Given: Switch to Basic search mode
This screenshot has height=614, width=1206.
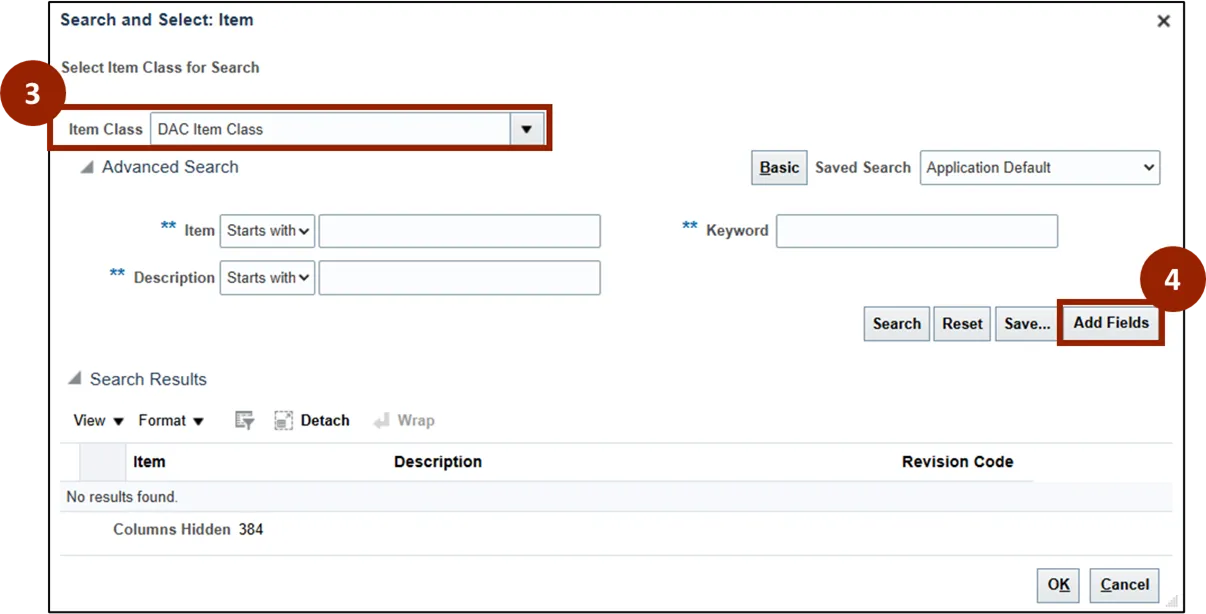Looking at the screenshot, I should tap(779, 168).
